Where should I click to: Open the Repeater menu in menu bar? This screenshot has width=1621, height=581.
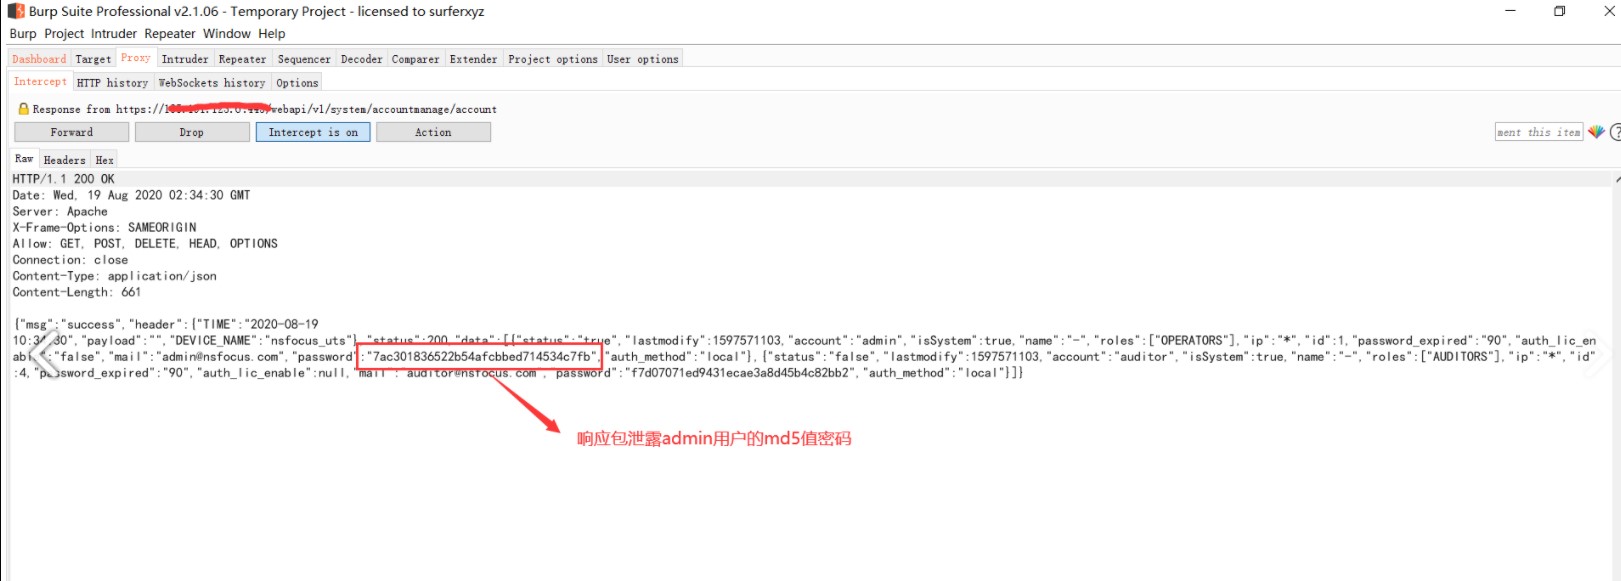point(170,33)
